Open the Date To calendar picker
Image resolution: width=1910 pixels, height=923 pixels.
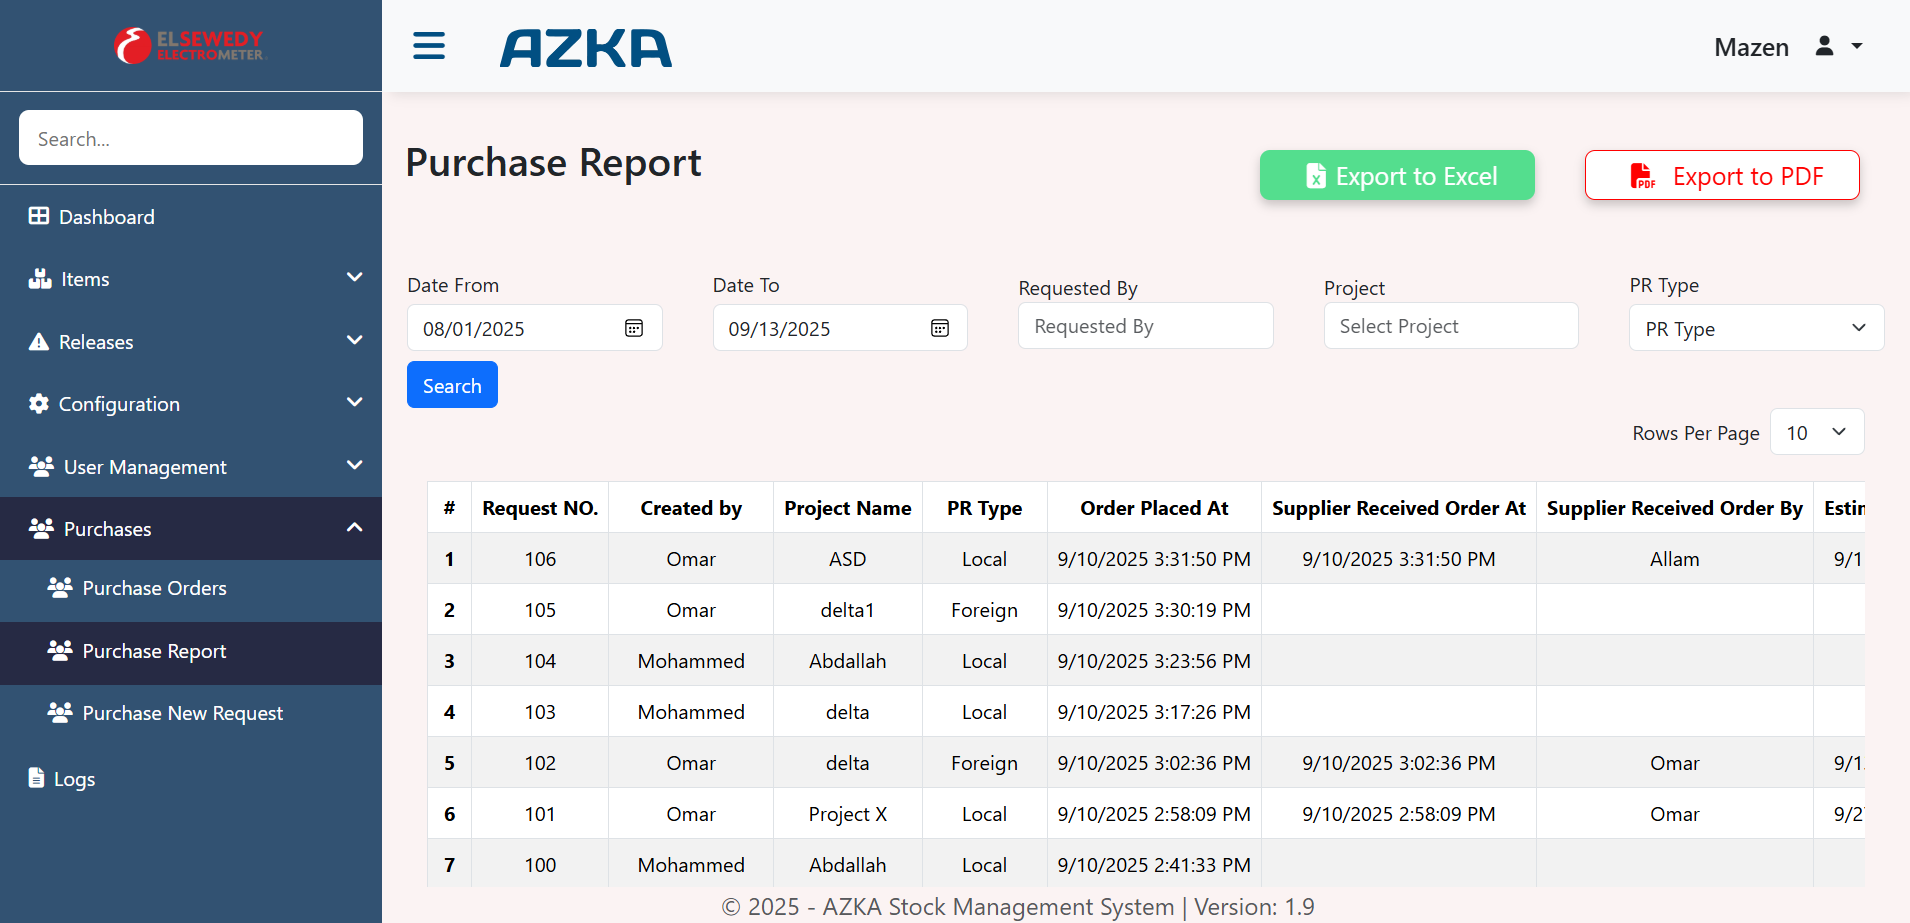click(x=939, y=328)
